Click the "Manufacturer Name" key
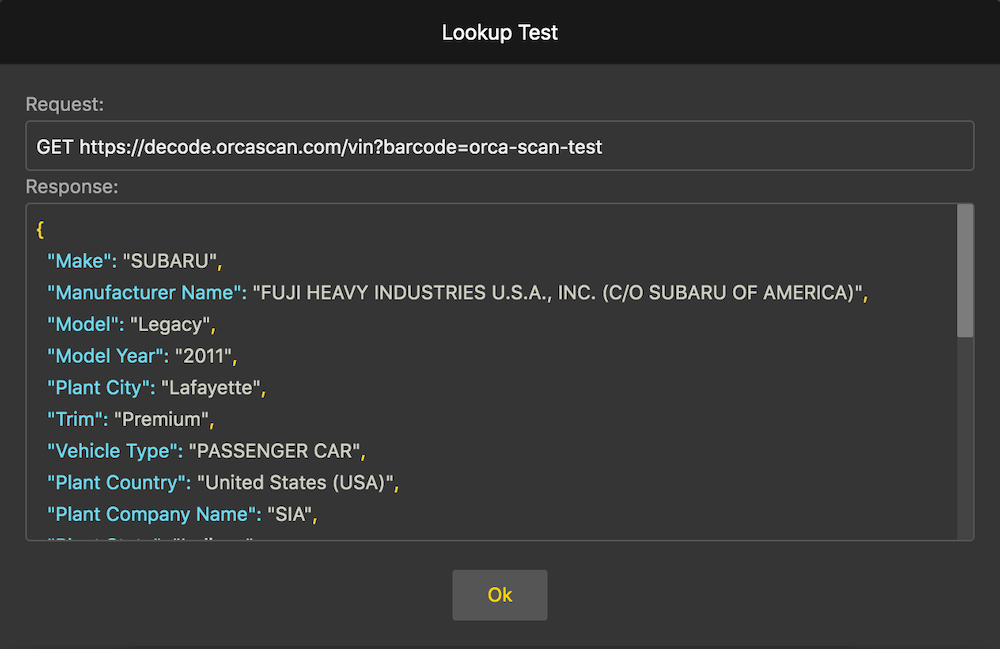Image resolution: width=1000 pixels, height=649 pixels. (x=147, y=293)
